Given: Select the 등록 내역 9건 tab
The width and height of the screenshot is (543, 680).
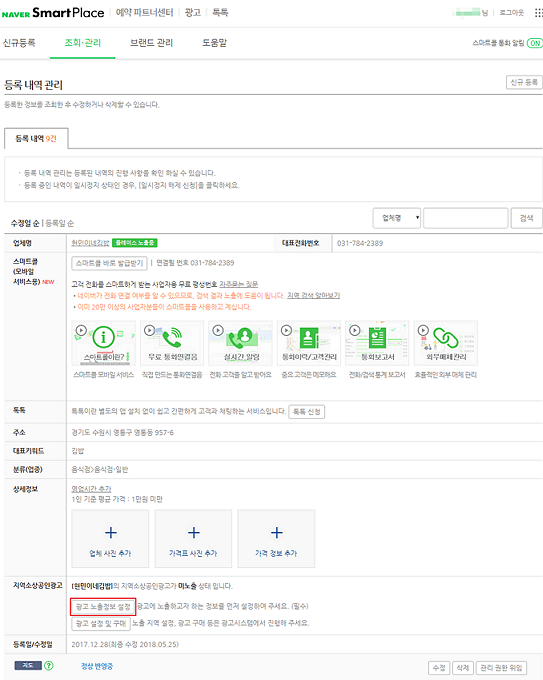Looking at the screenshot, I should (36, 138).
